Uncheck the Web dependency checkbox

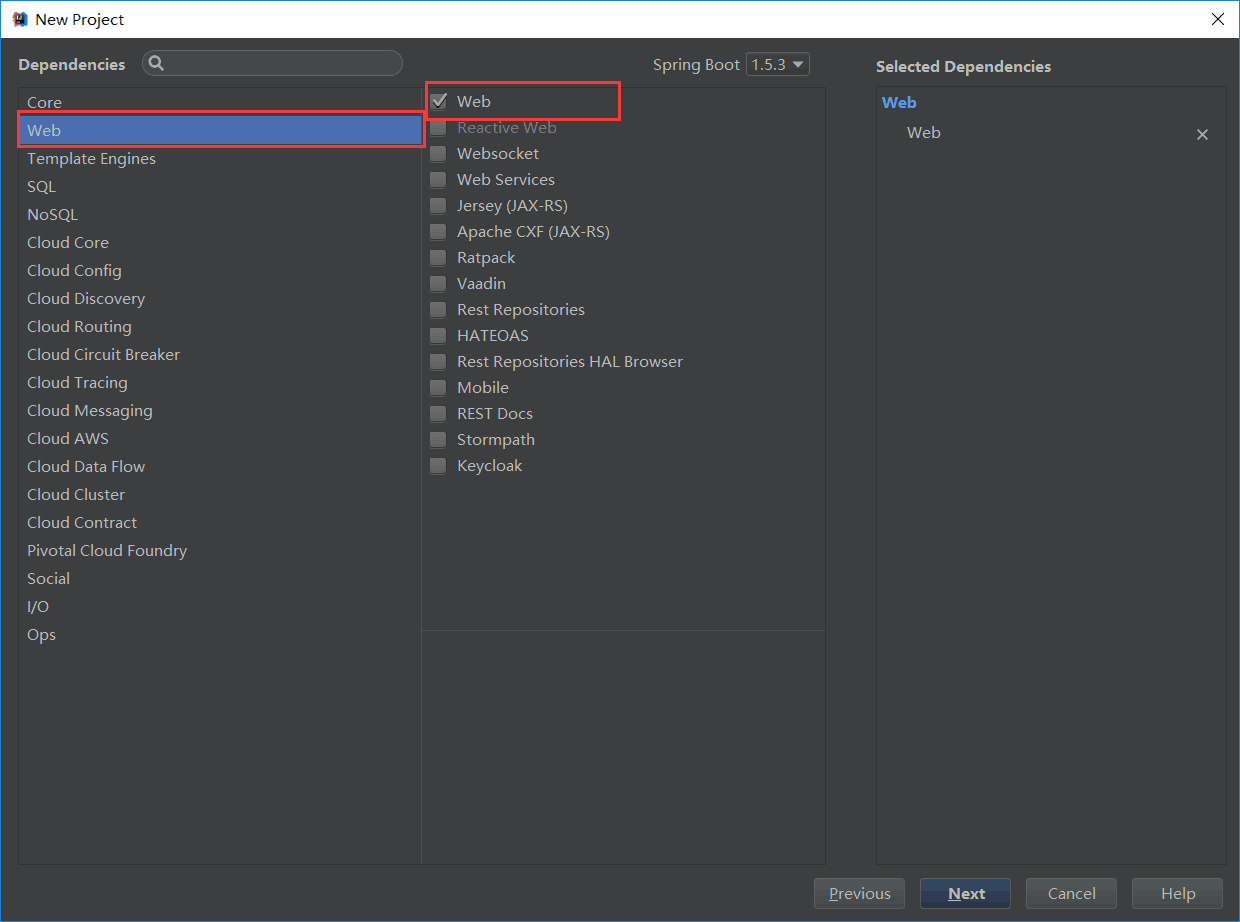click(438, 101)
